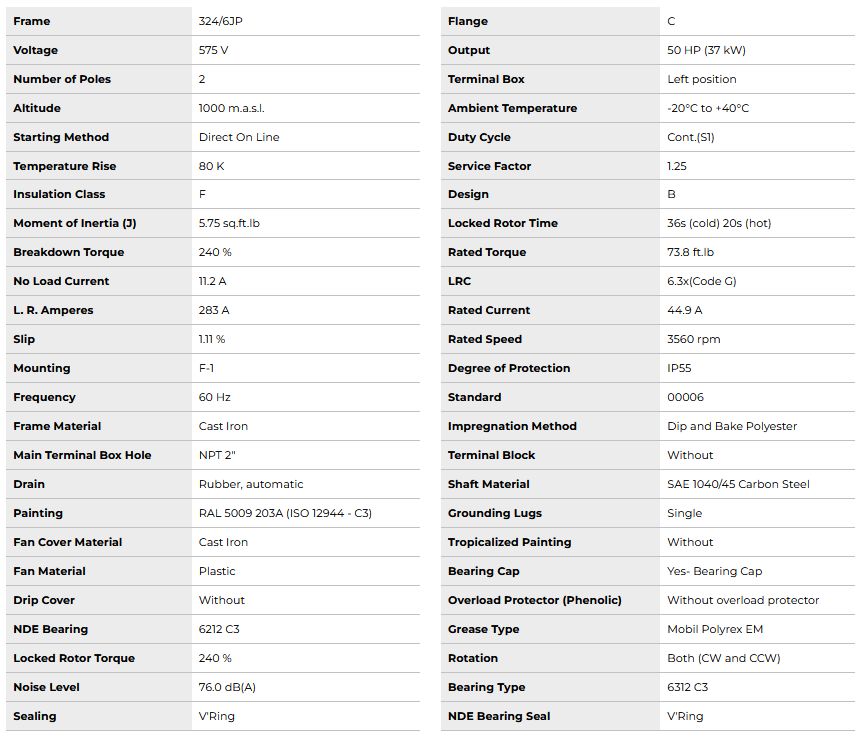
Task: Select the Degree of Protection value IP55
Action: (x=679, y=368)
